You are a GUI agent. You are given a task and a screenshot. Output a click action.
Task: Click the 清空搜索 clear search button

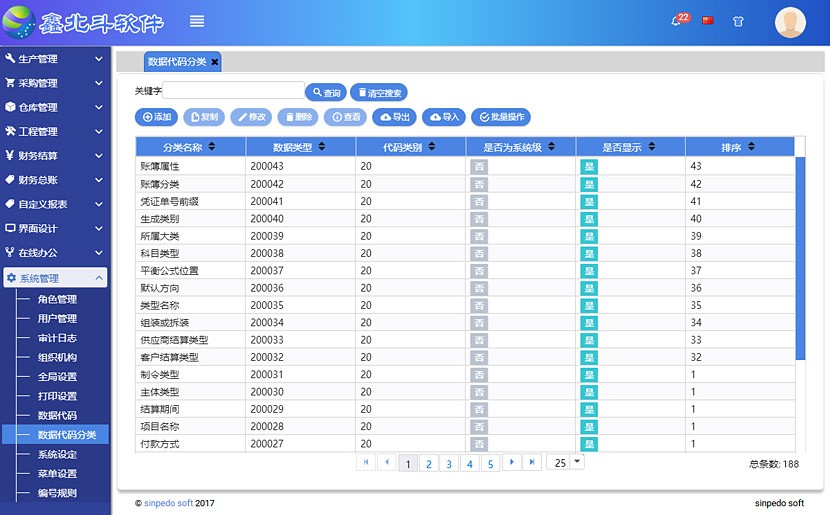379,93
